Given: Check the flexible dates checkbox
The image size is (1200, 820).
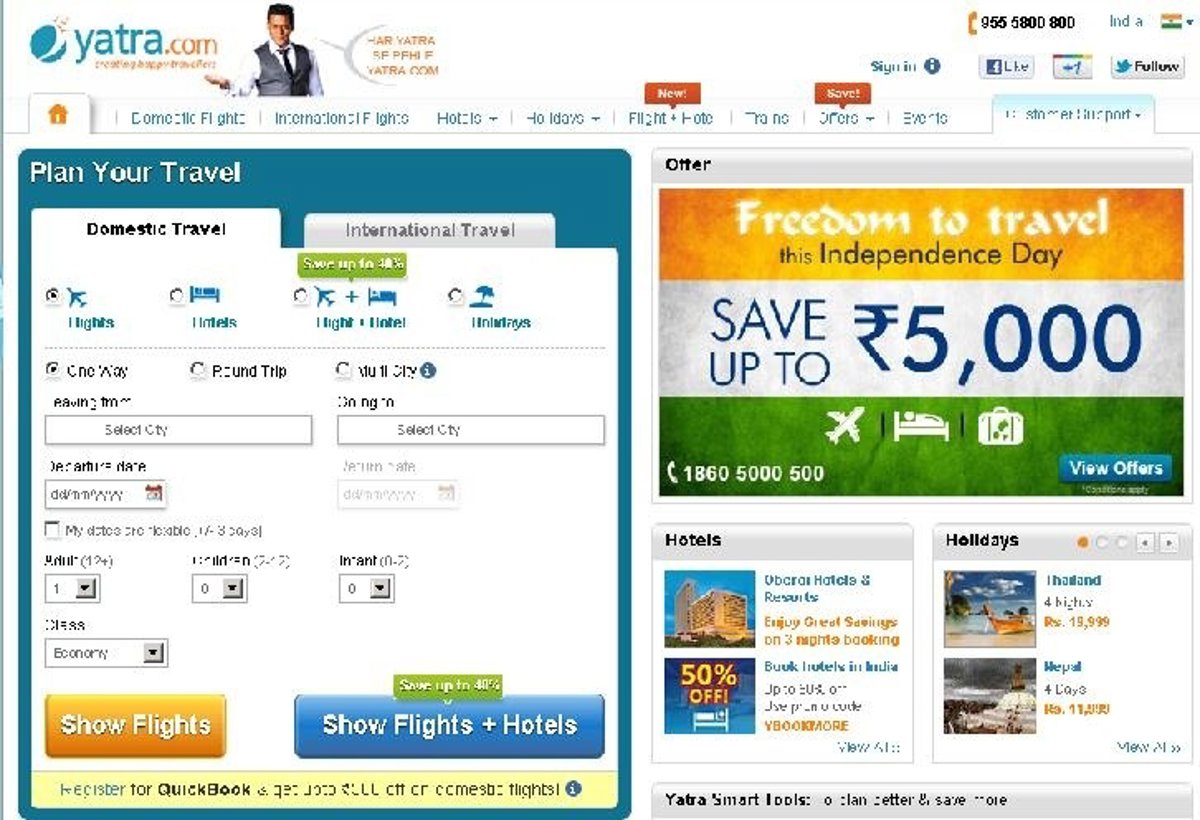Looking at the screenshot, I should 52,529.
